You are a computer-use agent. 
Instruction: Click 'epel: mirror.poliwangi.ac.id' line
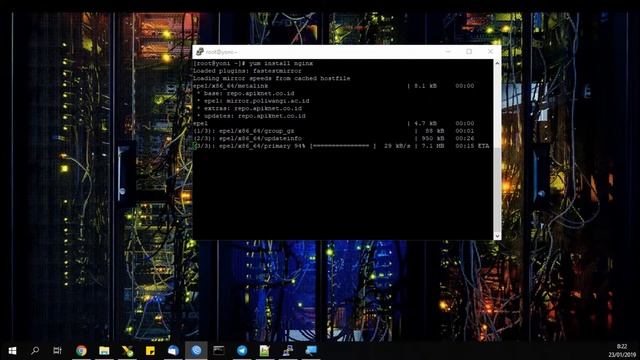click(256, 101)
